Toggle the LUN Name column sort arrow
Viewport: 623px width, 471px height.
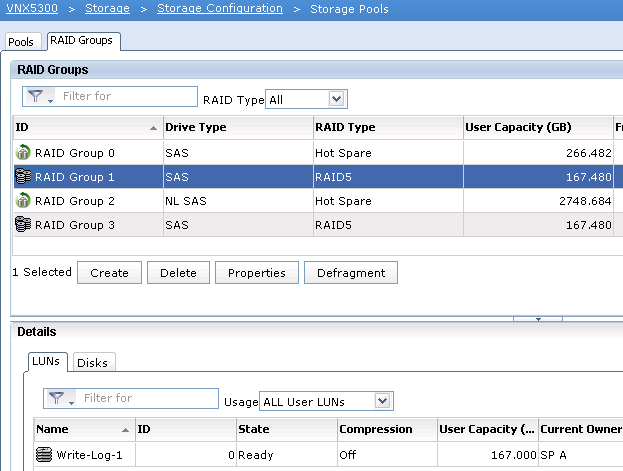[126, 430]
